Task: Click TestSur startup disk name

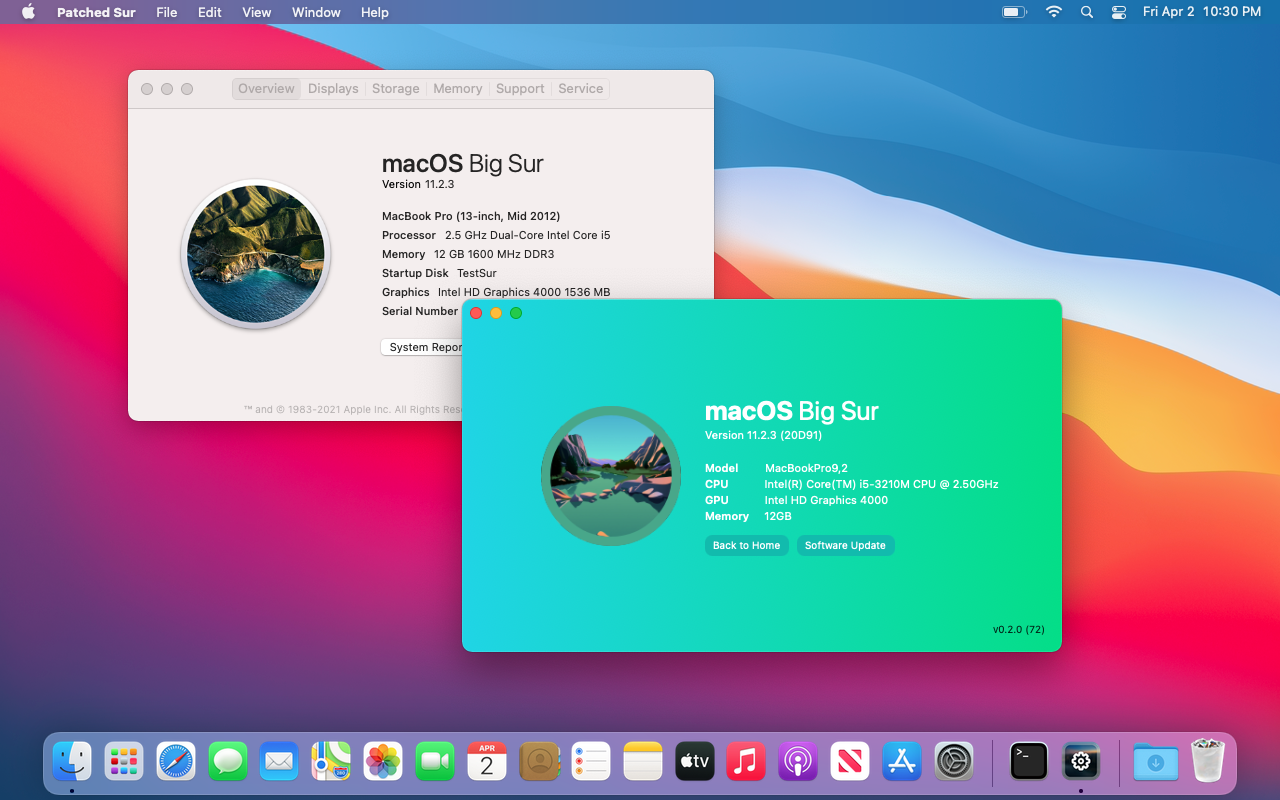Action: tap(477, 273)
